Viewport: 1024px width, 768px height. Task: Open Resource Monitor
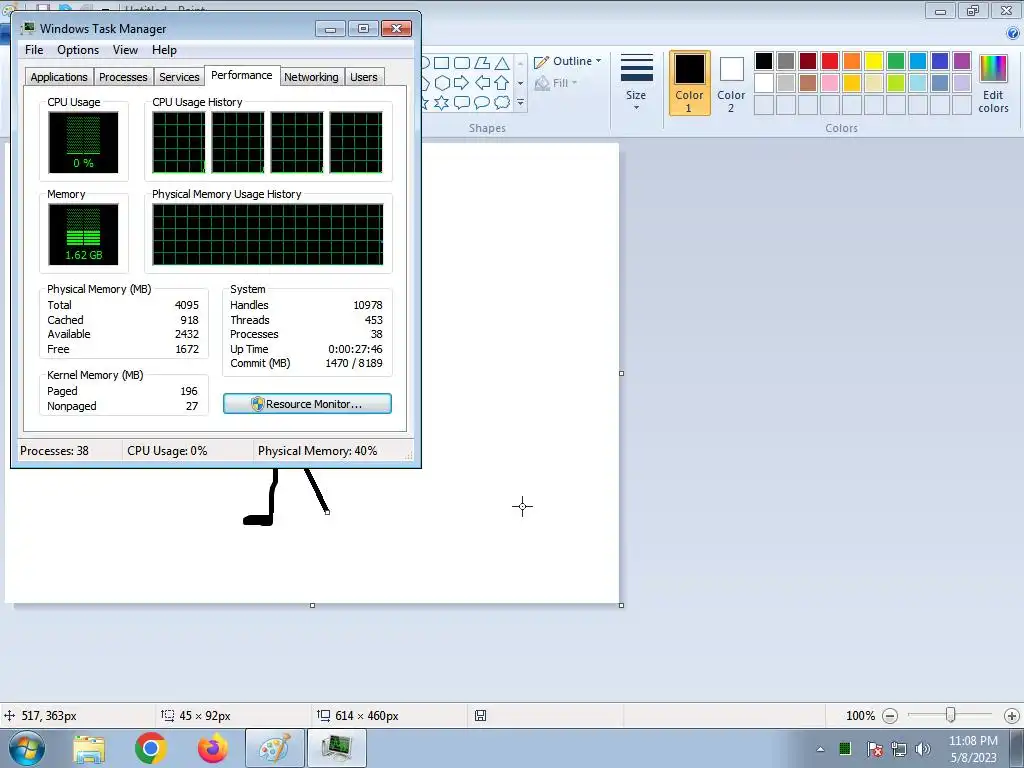[307, 404]
